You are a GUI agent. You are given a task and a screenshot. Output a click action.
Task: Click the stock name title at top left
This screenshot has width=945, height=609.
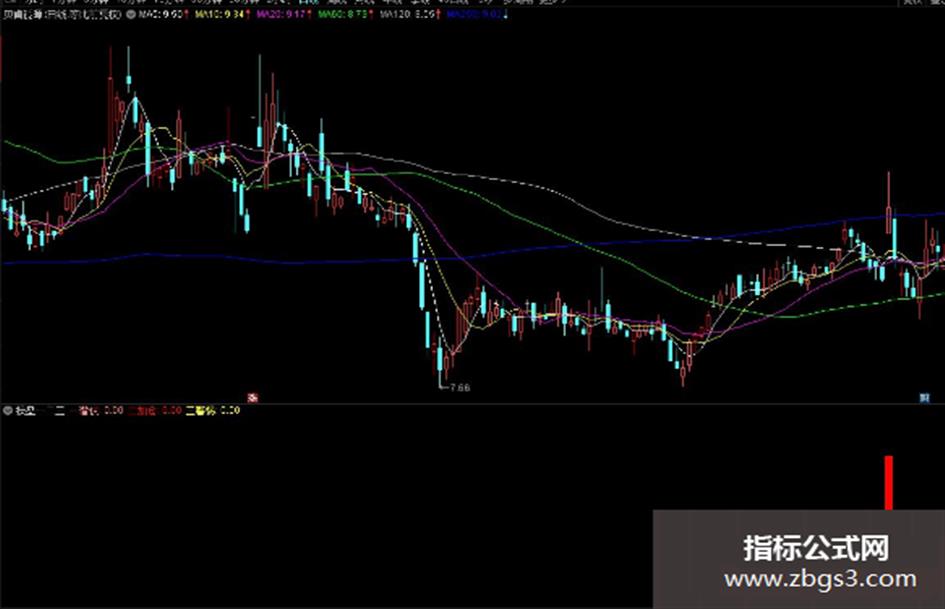pos(62,14)
